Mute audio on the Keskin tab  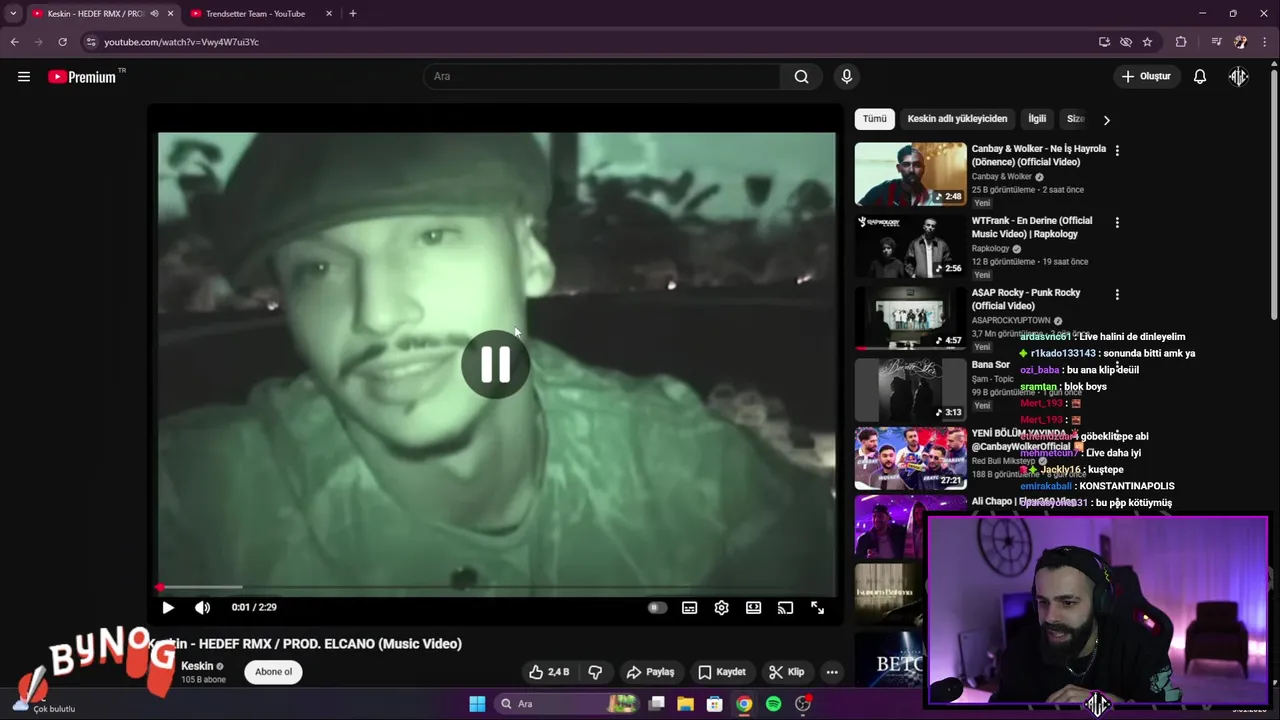[x=154, y=14]
